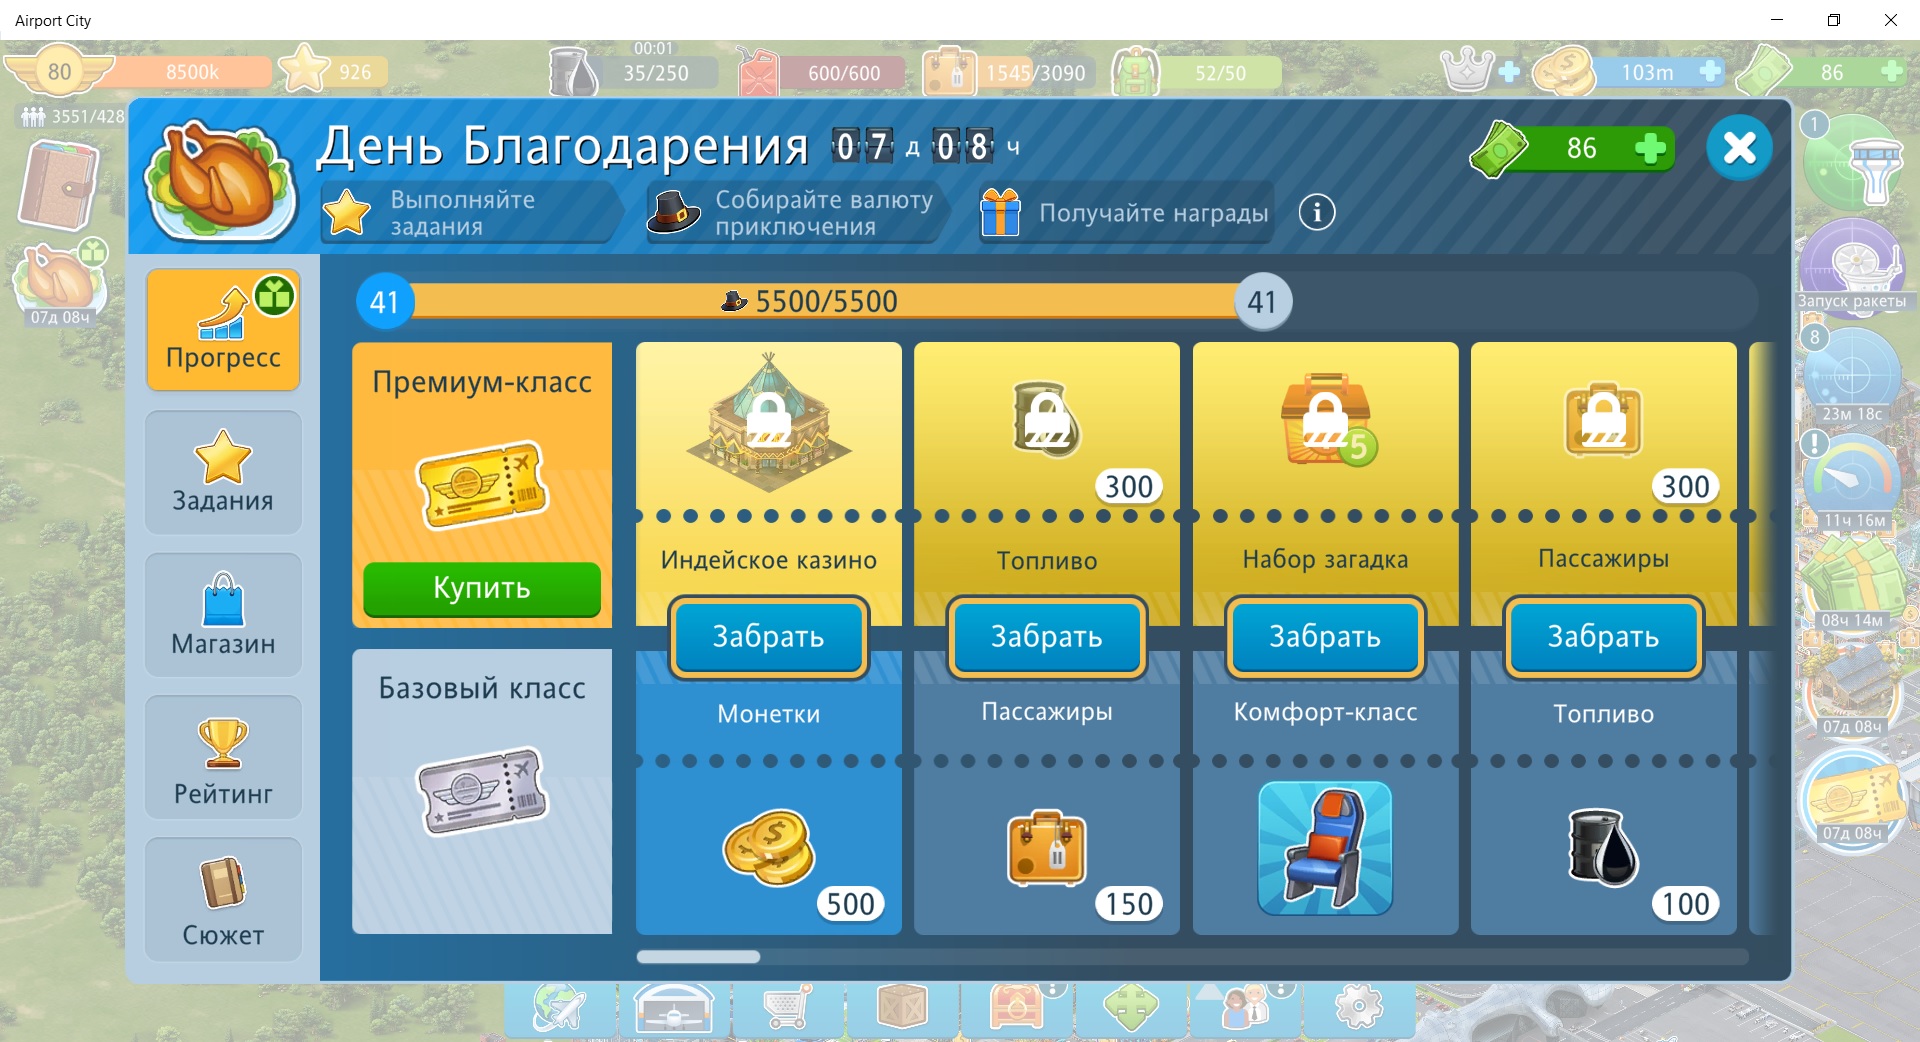This screenshot has height=1042, width=1920.
Task: Click the 100 fuel barrel reward icon
Action: (1603, 848)
